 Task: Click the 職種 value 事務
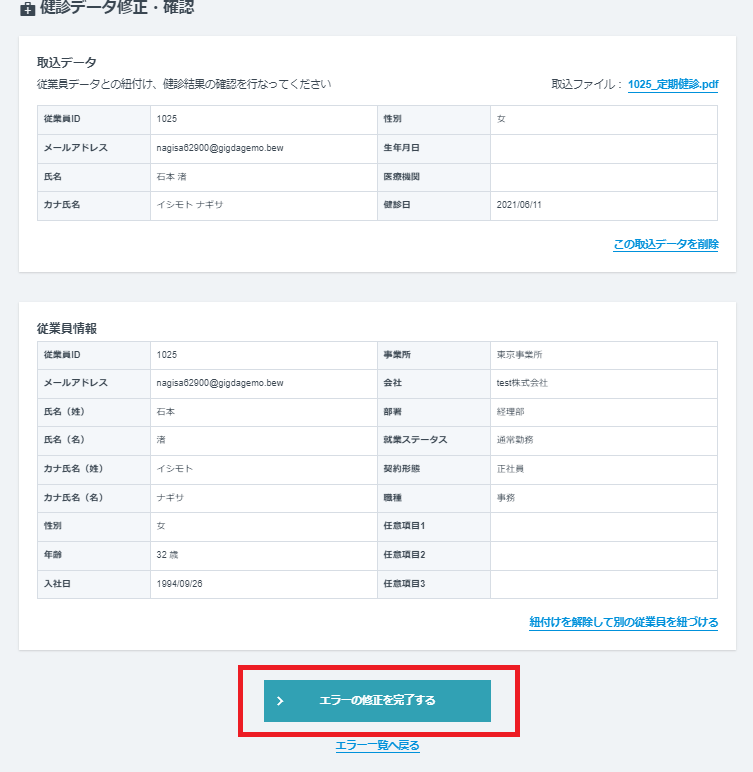tap(506, 498)
